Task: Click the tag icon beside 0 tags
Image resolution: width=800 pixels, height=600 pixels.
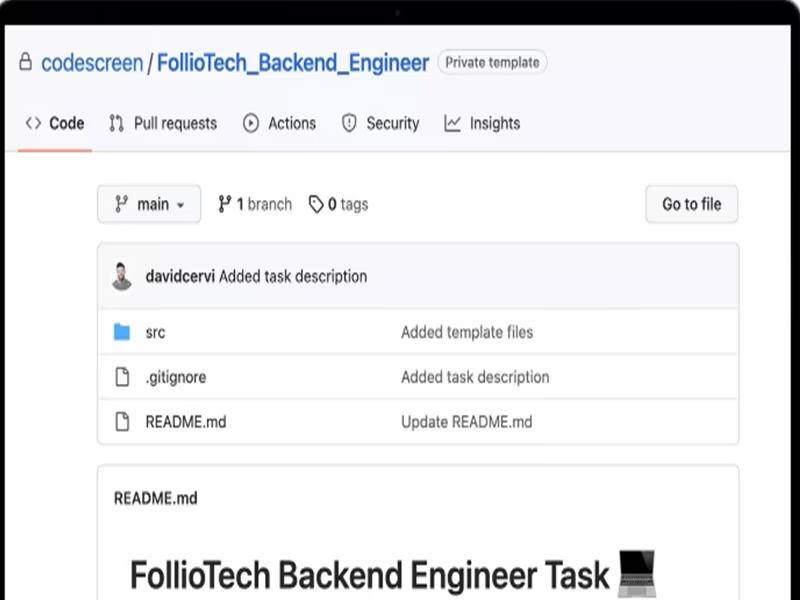Action: coord(316,204)
